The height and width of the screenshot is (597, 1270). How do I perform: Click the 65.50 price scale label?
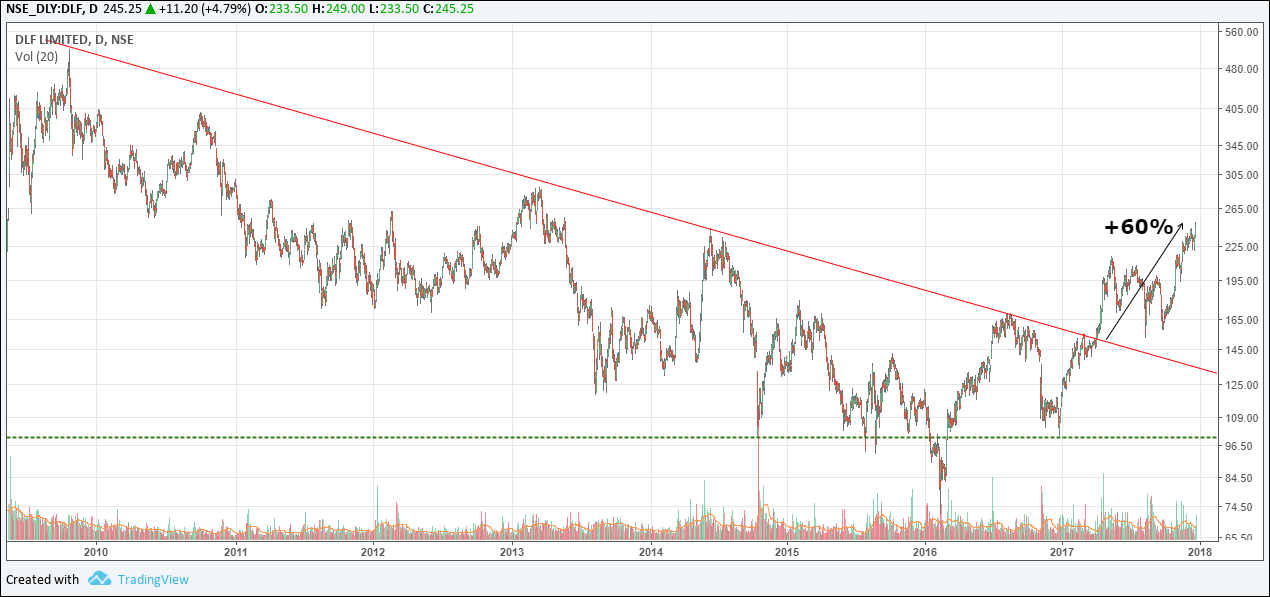pos(1237,538)
